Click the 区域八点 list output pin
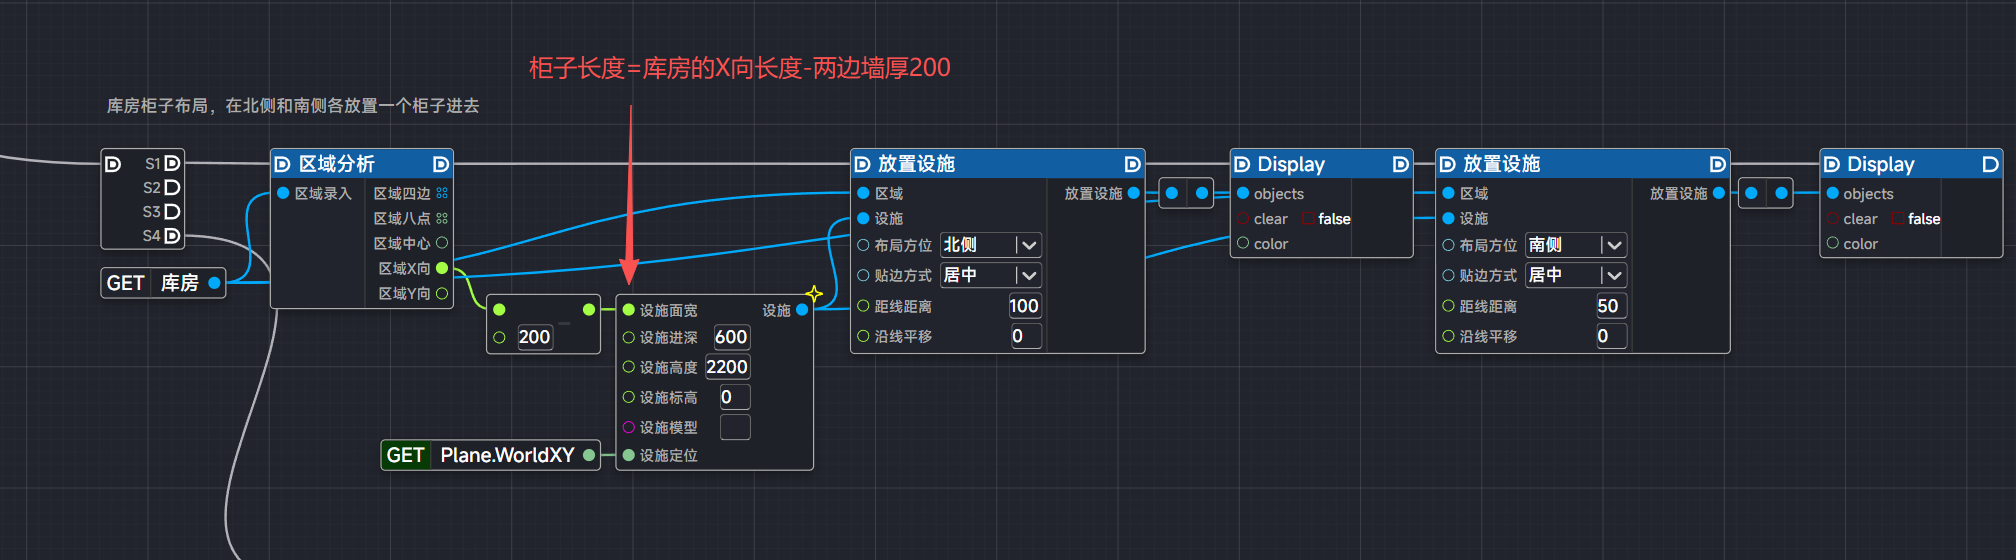 click(442, 218)
